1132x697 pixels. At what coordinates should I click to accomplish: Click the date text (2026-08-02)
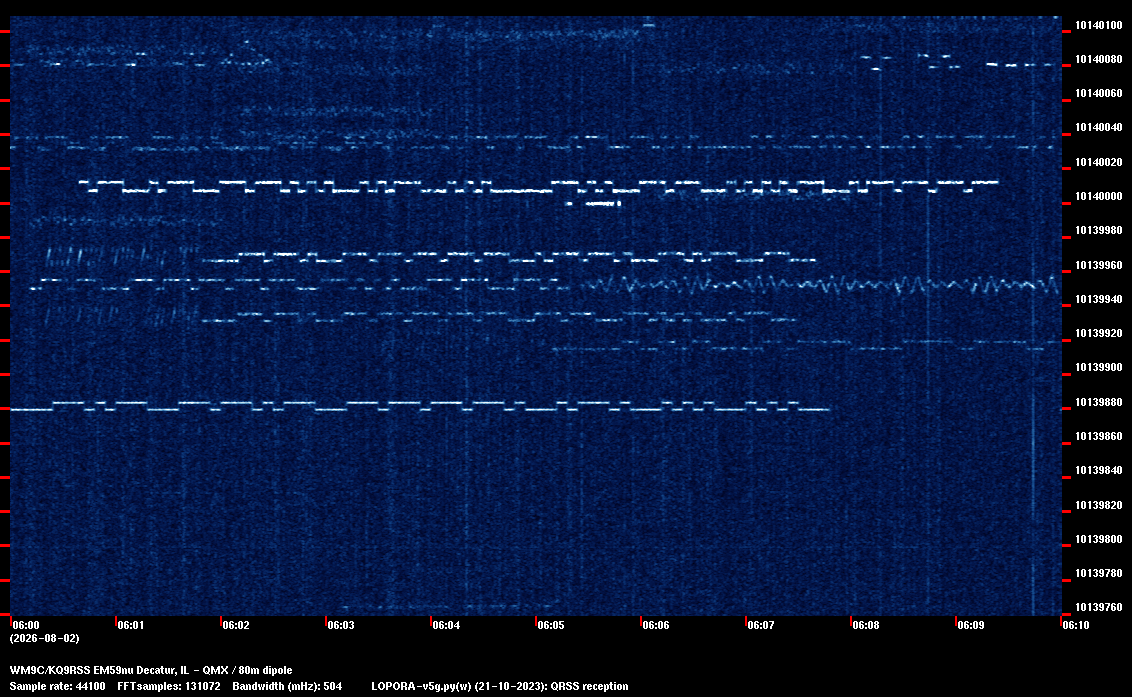(45, 638)
